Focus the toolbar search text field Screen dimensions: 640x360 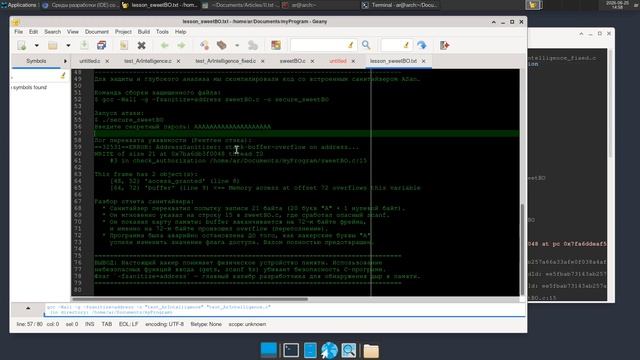click(x=318, y=45)
